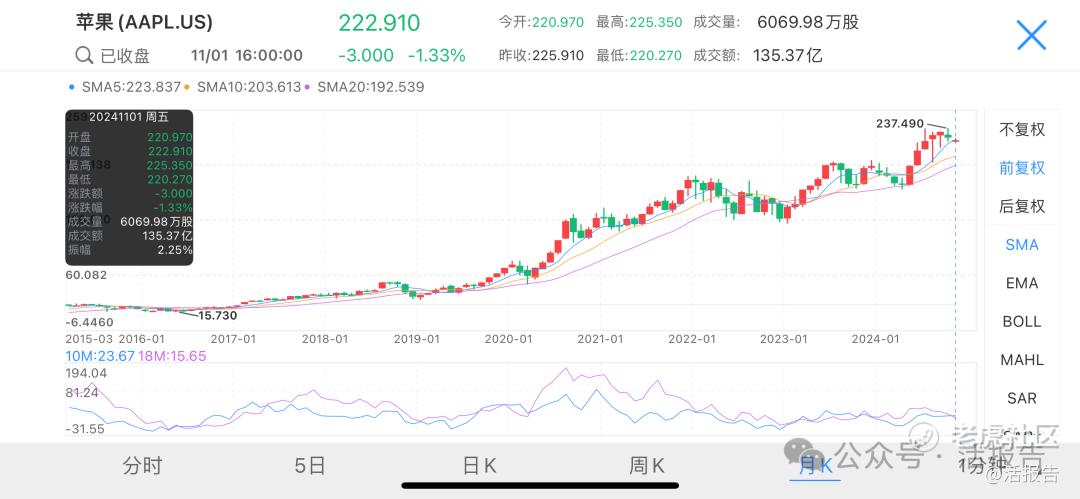Screen dimensions: 1080x499
Task: Click the 苹果 (AAPL.US) stock title
Action: coord(144,23)
